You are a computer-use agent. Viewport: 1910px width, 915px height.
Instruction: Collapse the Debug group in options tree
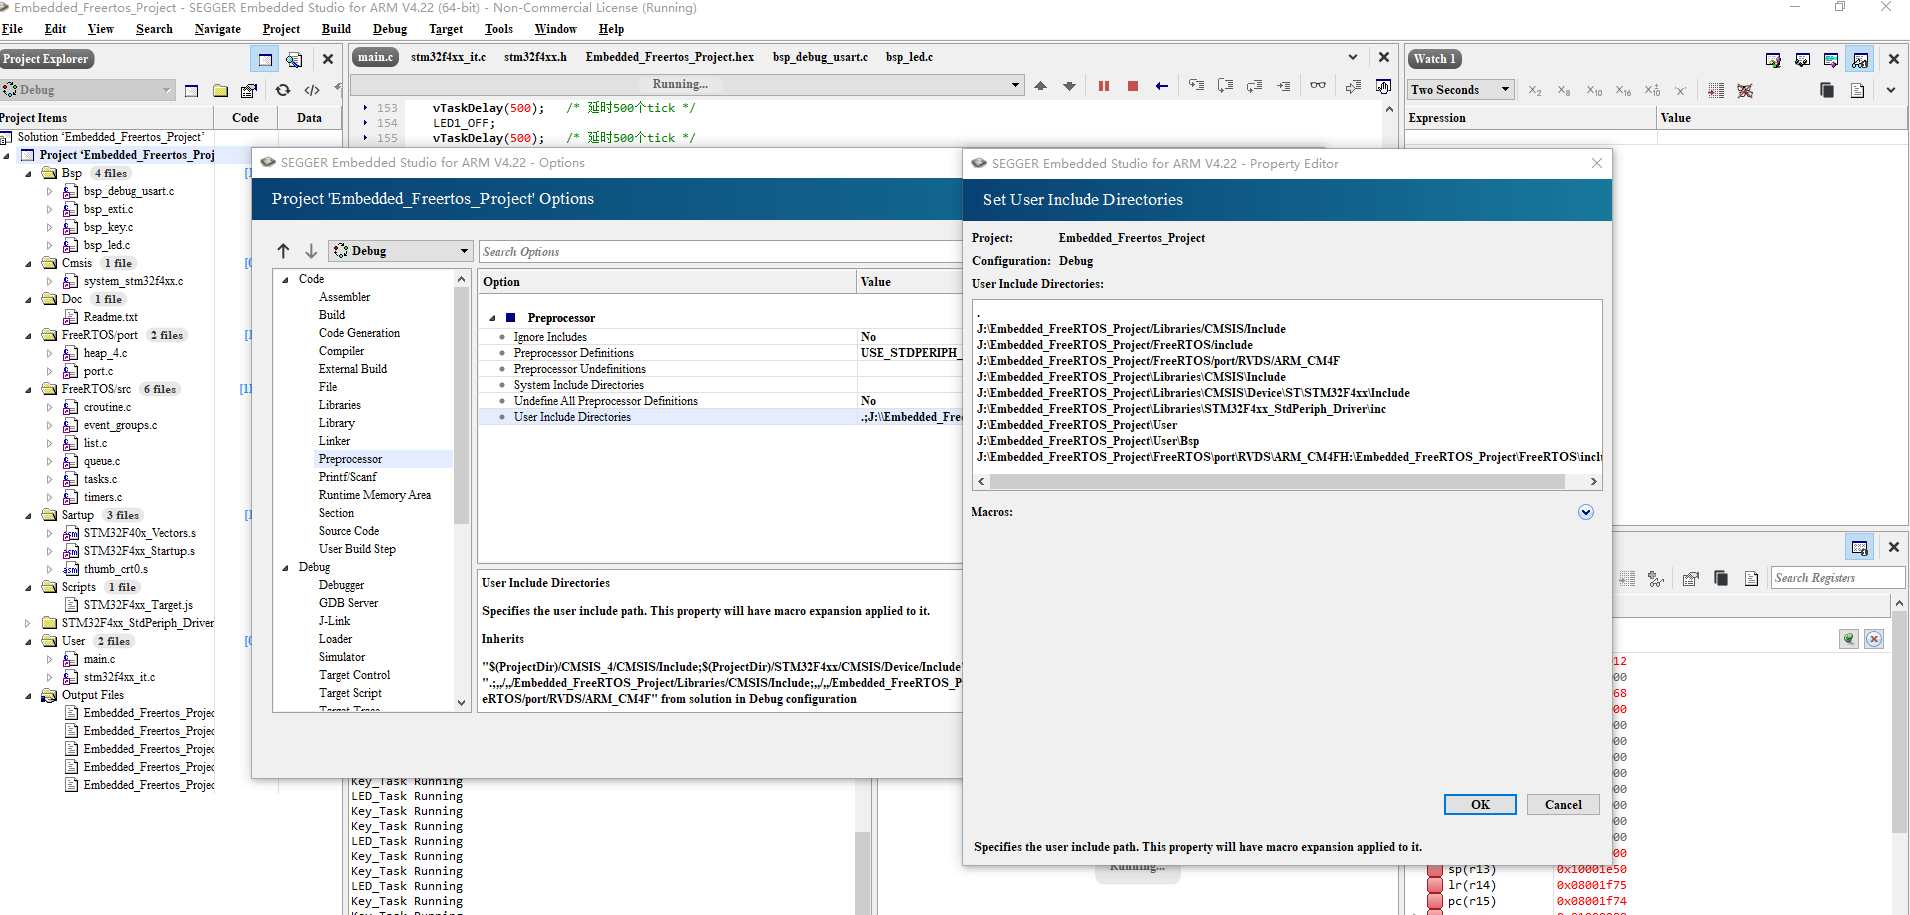pyautogui.click(x=286, y=568)
